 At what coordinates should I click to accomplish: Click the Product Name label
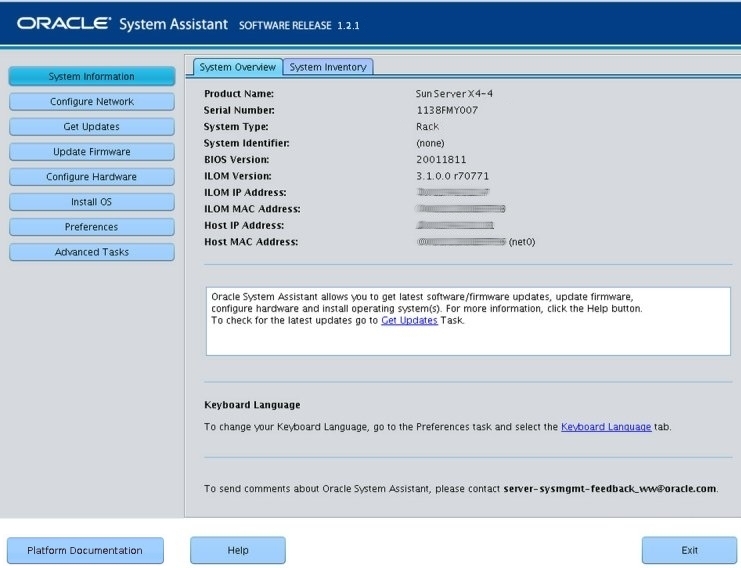point(239,94)
